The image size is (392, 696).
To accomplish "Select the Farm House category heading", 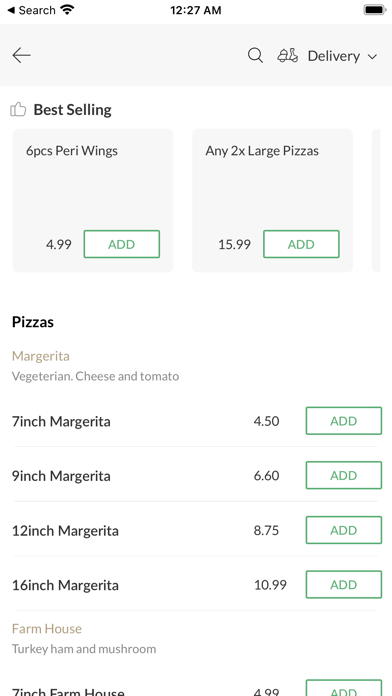I will [x=47, y=629].
